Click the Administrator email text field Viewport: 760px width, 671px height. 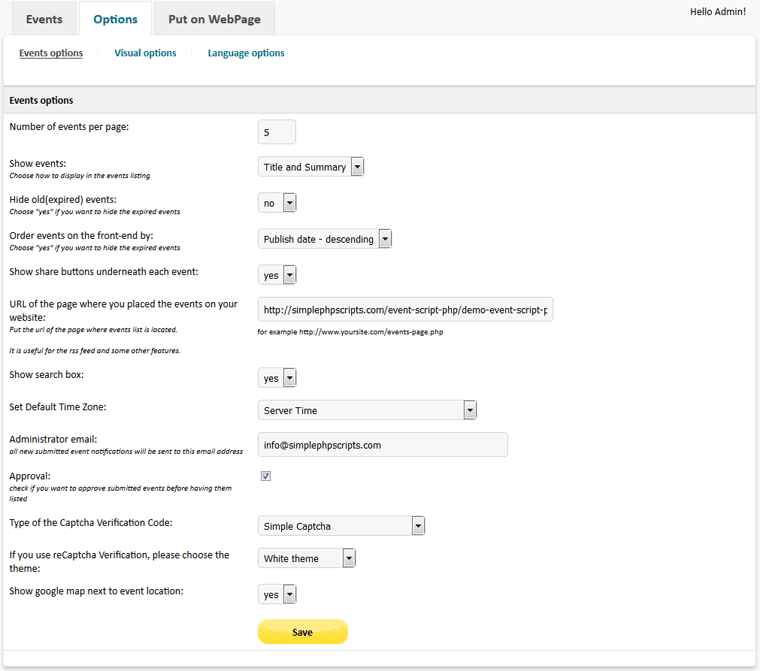pyautogui.click(x=382, y=445)
